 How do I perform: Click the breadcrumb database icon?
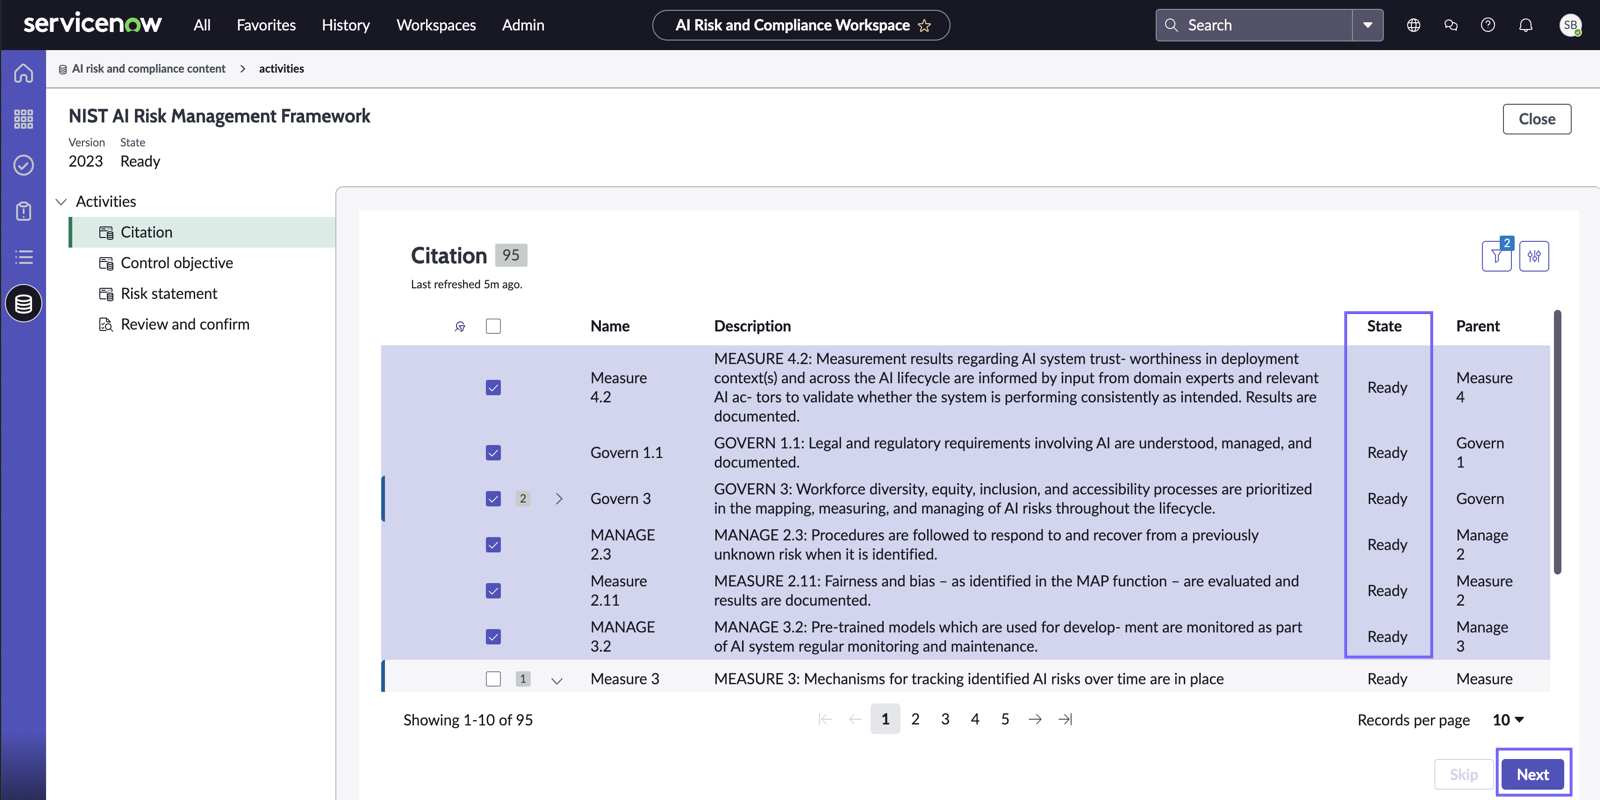63,69
